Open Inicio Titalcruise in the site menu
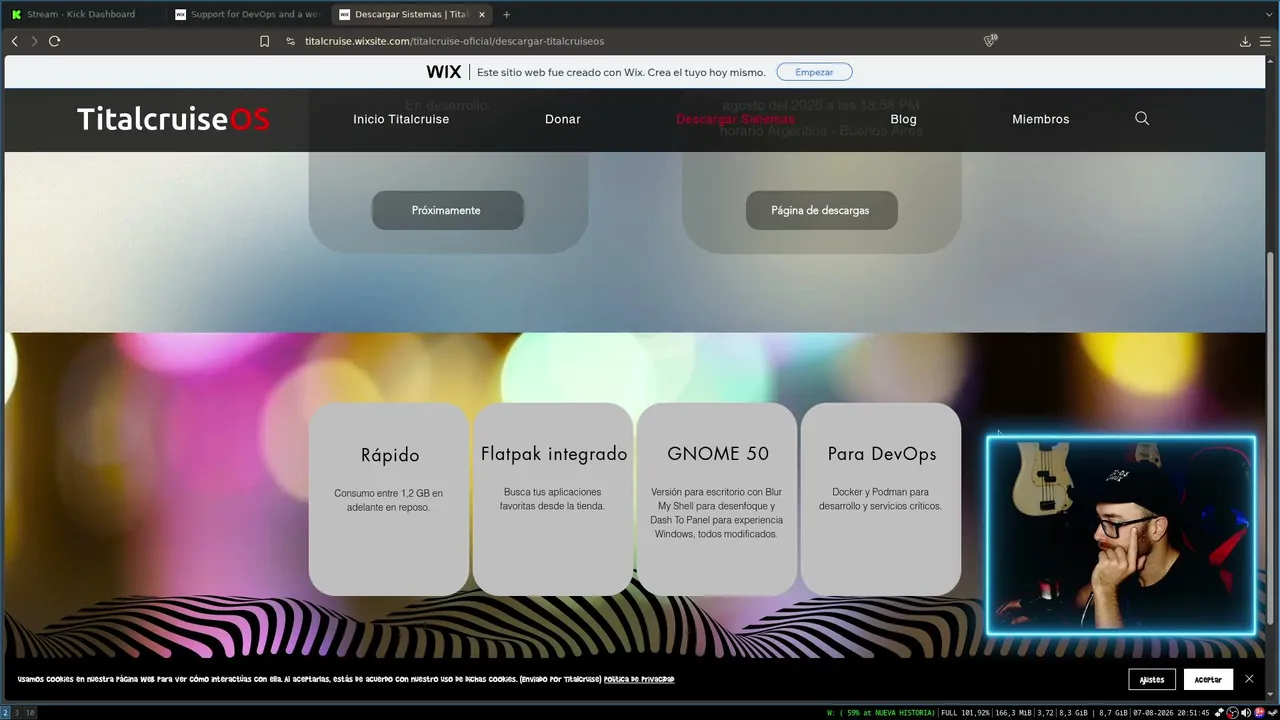 point(401,119)
